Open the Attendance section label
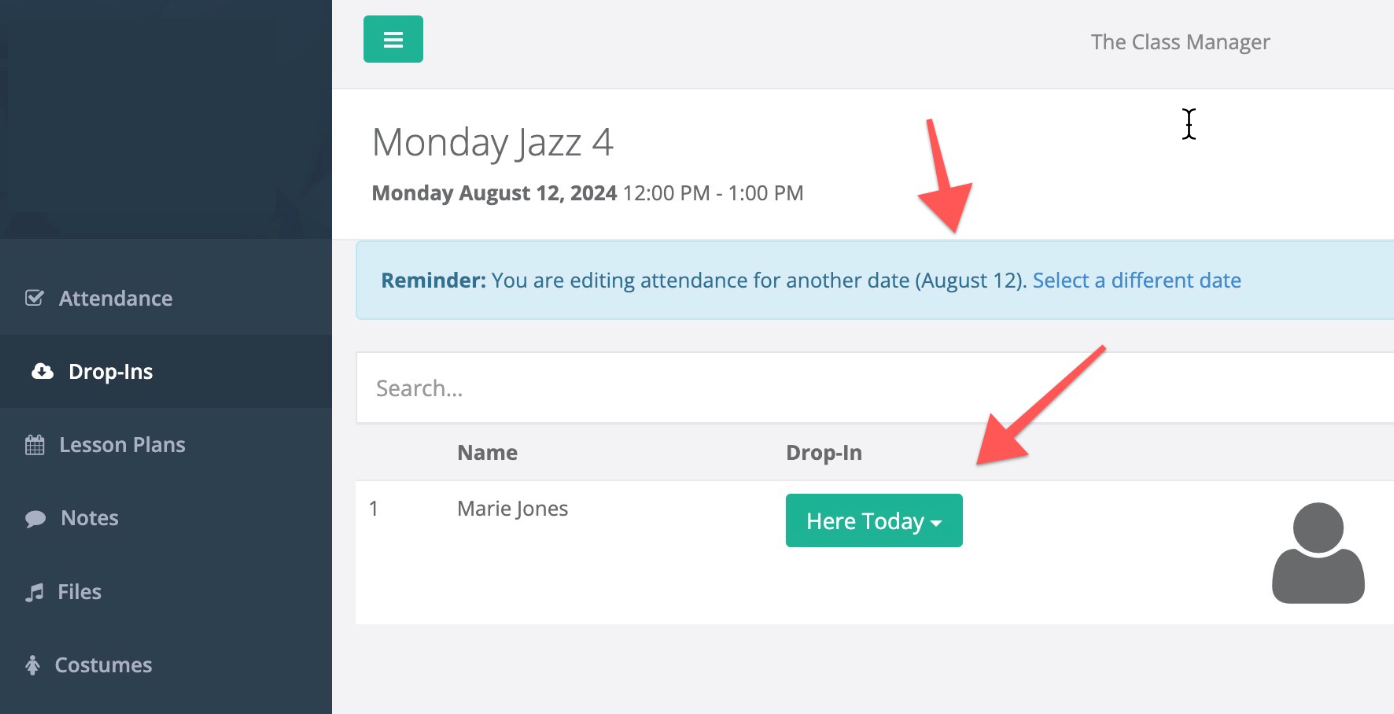1394x714 pixels. coord(116,298)
